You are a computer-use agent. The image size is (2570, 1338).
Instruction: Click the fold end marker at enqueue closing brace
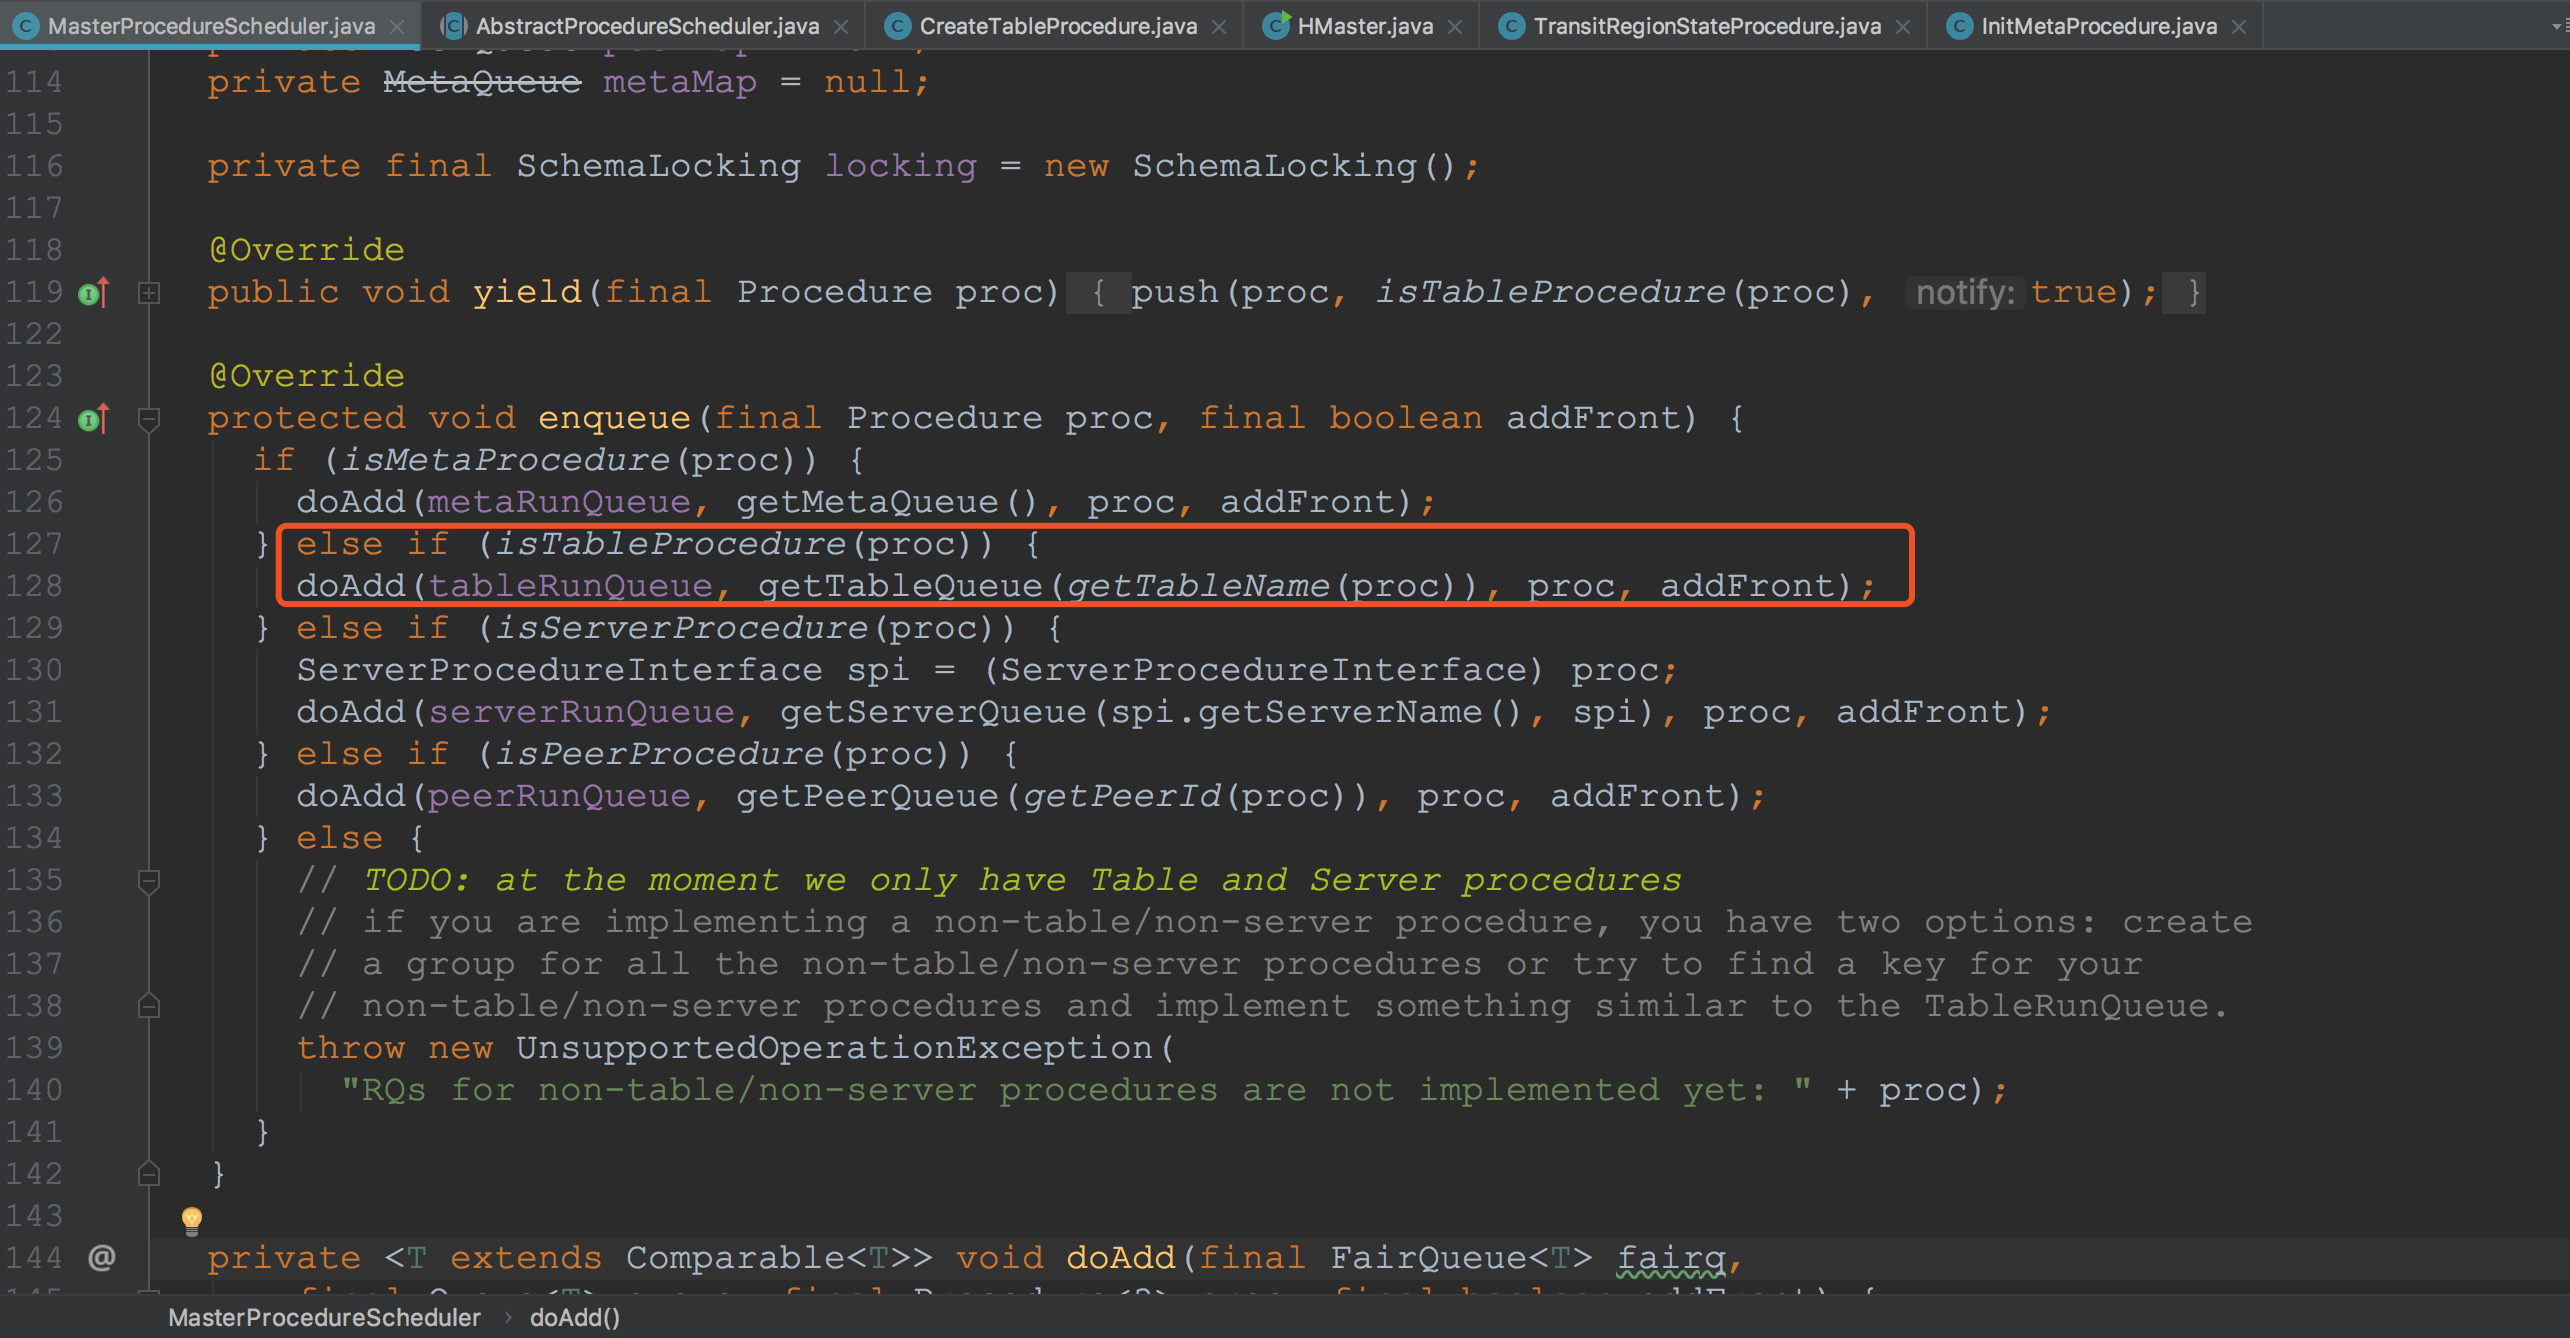(149, 1174)
